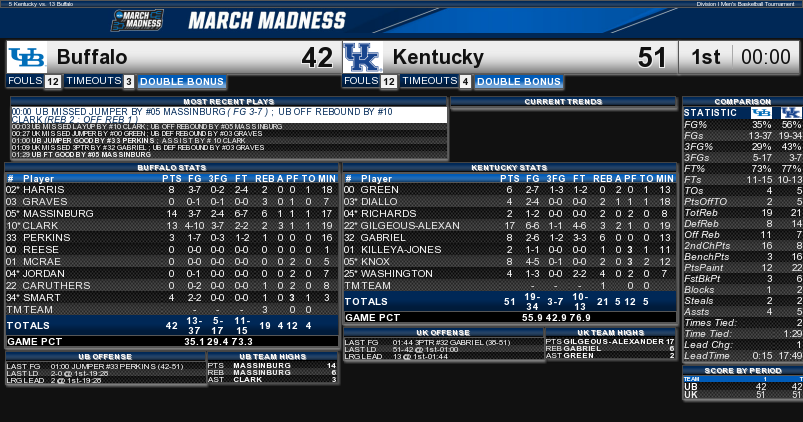Click the Buffalo UB team logo

(x=27, y=57)
